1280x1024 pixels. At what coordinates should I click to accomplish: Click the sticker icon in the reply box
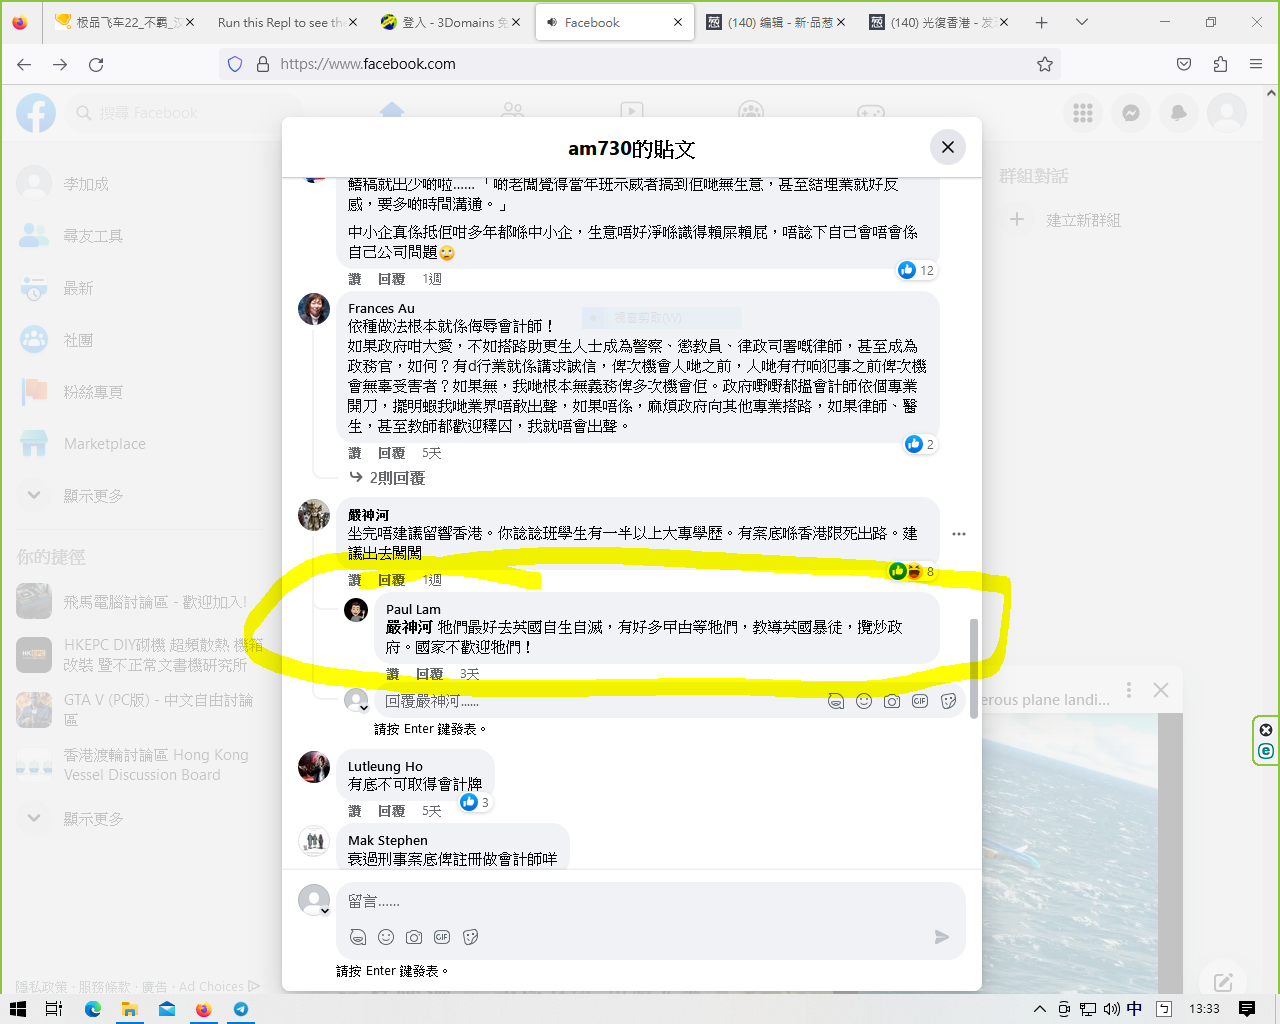[x=949, y=701]
